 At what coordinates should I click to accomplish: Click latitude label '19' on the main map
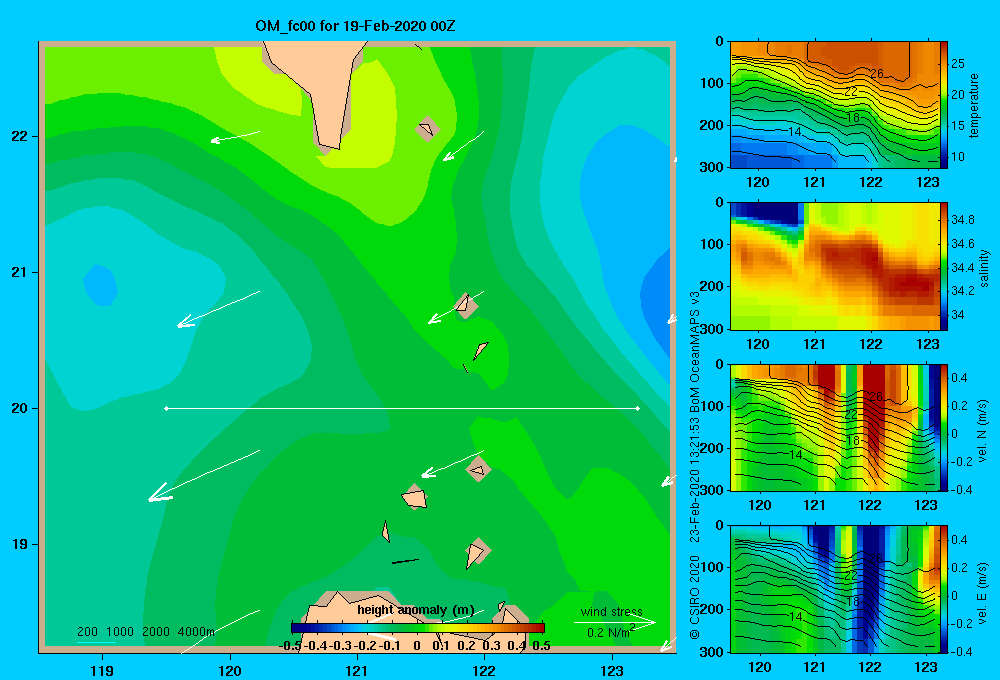click(x=19, y=544)
